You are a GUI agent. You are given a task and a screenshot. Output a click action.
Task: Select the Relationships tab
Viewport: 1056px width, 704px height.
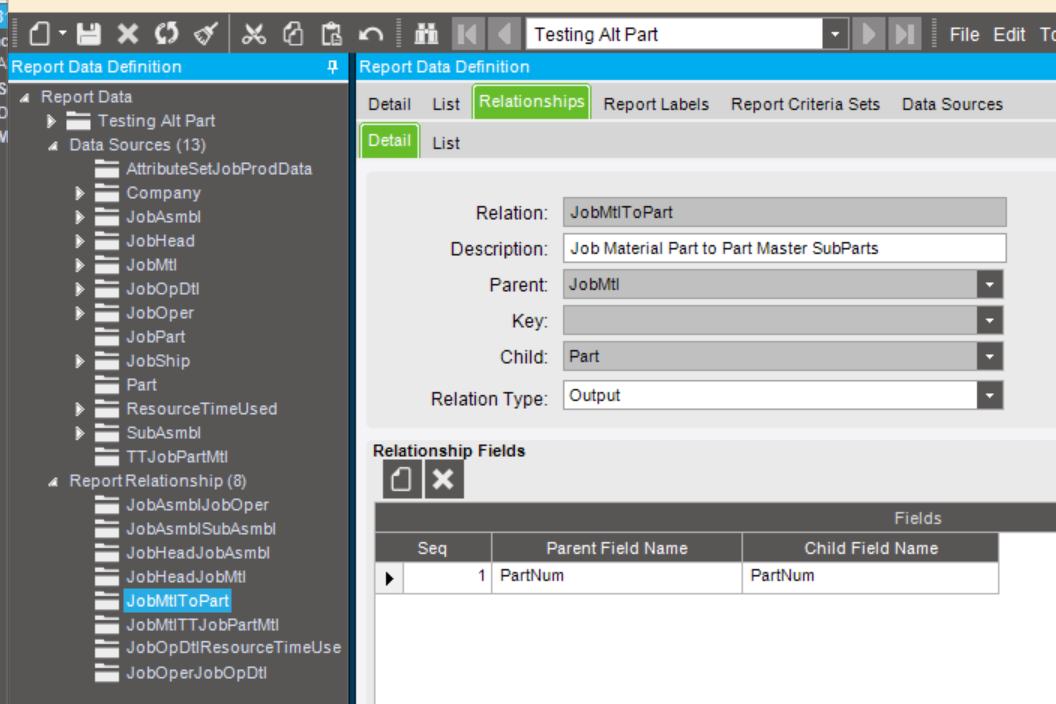(x=531, y=102)
